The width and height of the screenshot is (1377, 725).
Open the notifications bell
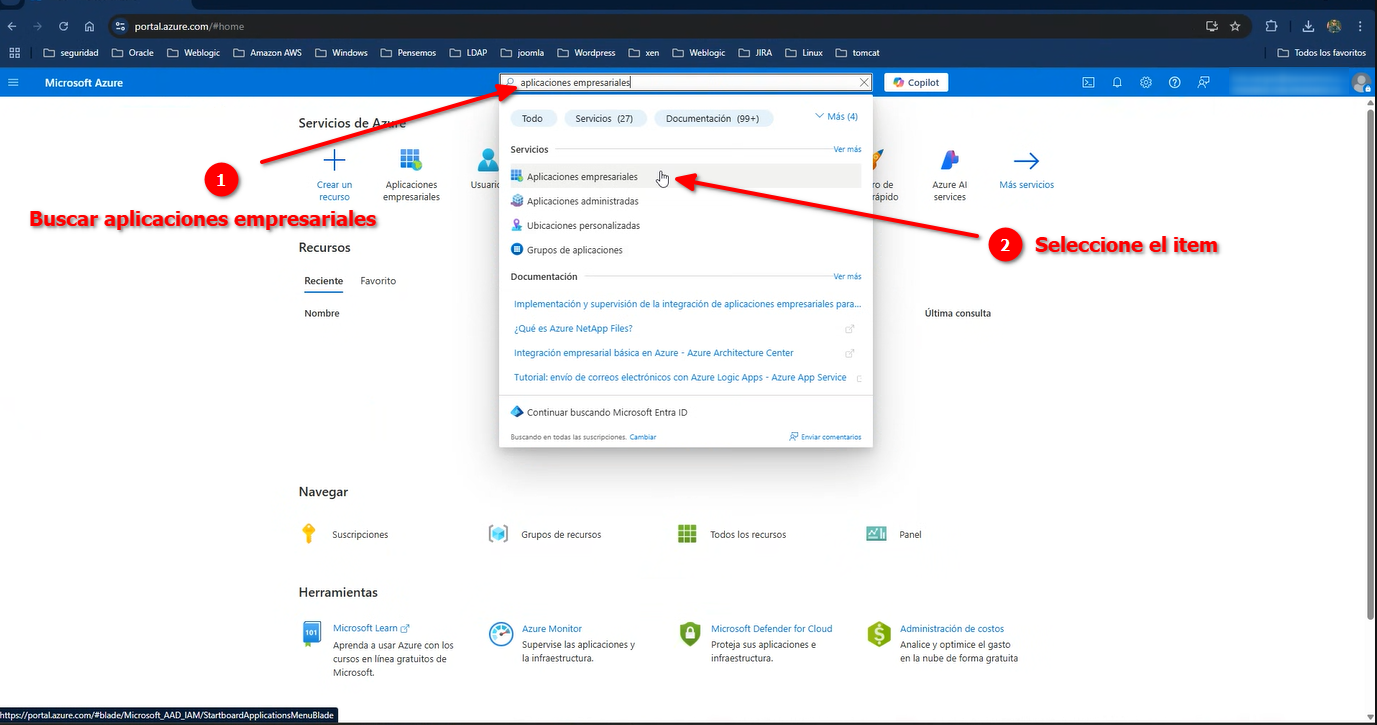(x=1117, y=83)
